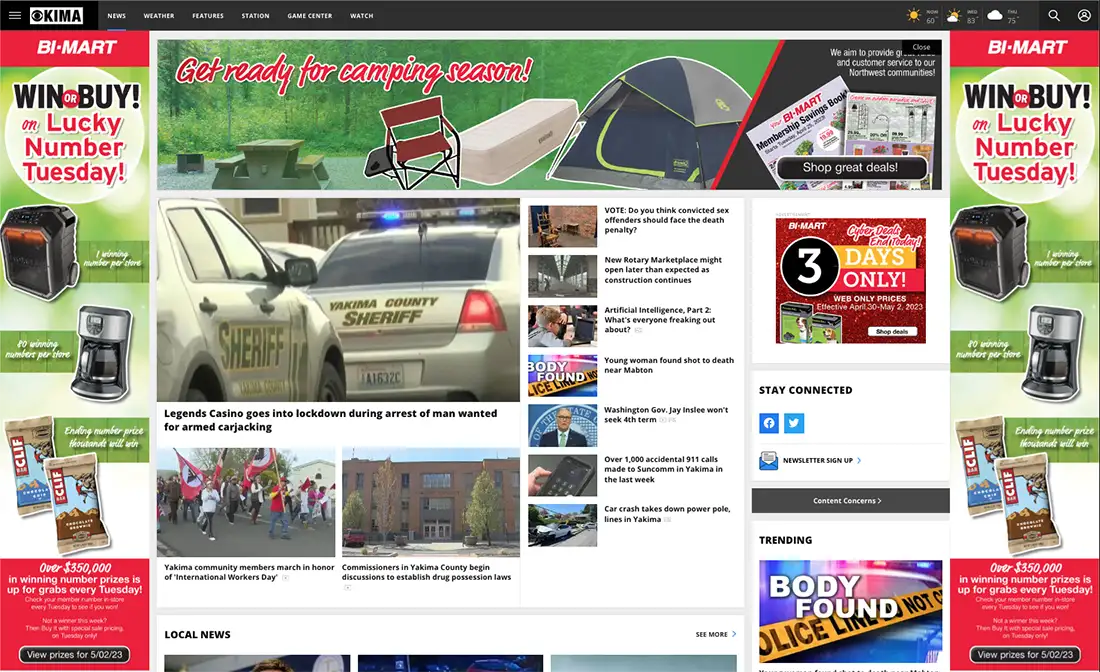Open the Weather menu item
Screen dimensions: 1100x672
[159, 15]
